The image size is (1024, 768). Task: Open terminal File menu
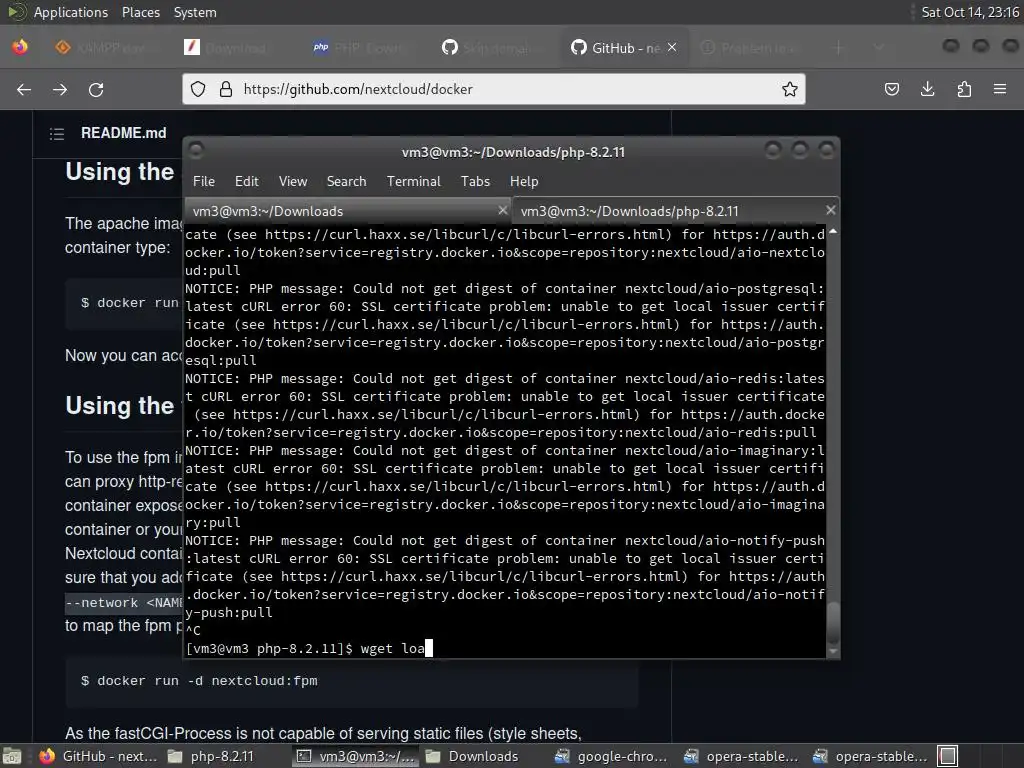coord(204,182)
